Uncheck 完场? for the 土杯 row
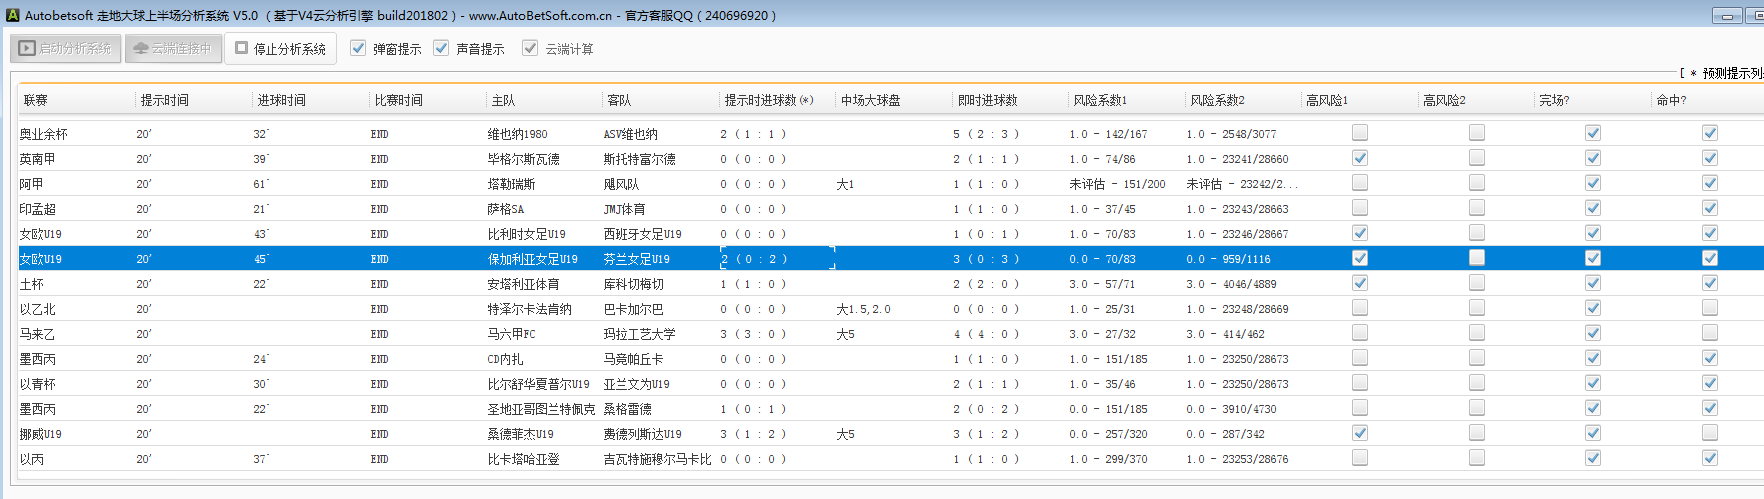Screen dimensions: 1764x499 [1593, 283]
